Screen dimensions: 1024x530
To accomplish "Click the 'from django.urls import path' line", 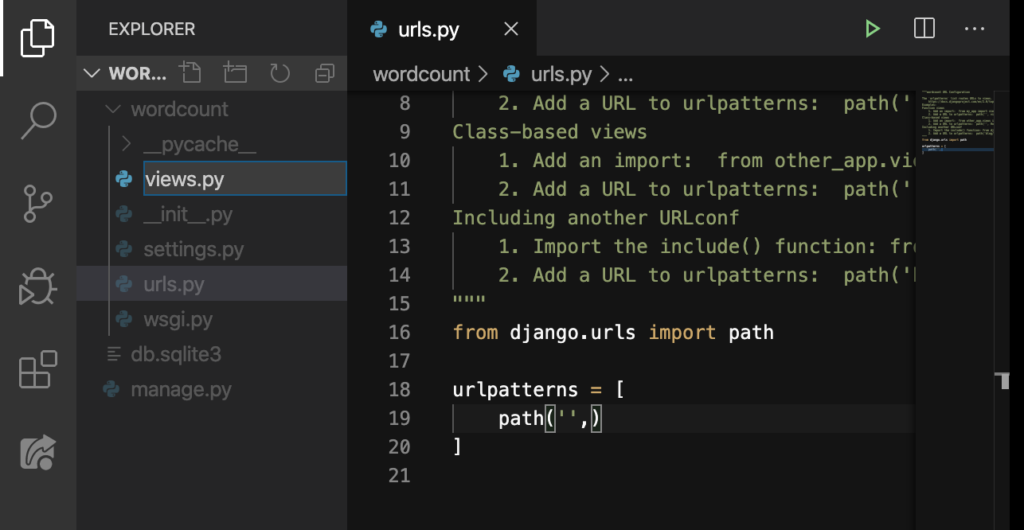I will [613, 332].
